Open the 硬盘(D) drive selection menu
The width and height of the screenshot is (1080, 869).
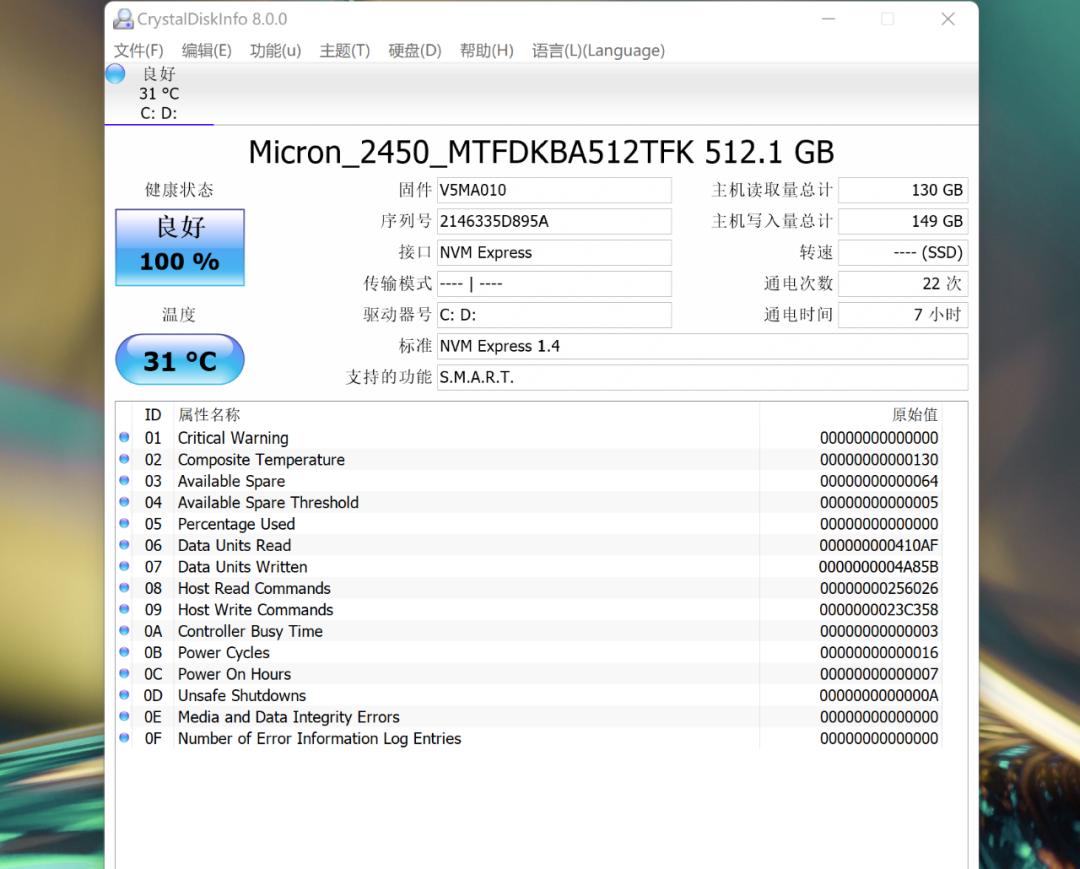(414, 50)
